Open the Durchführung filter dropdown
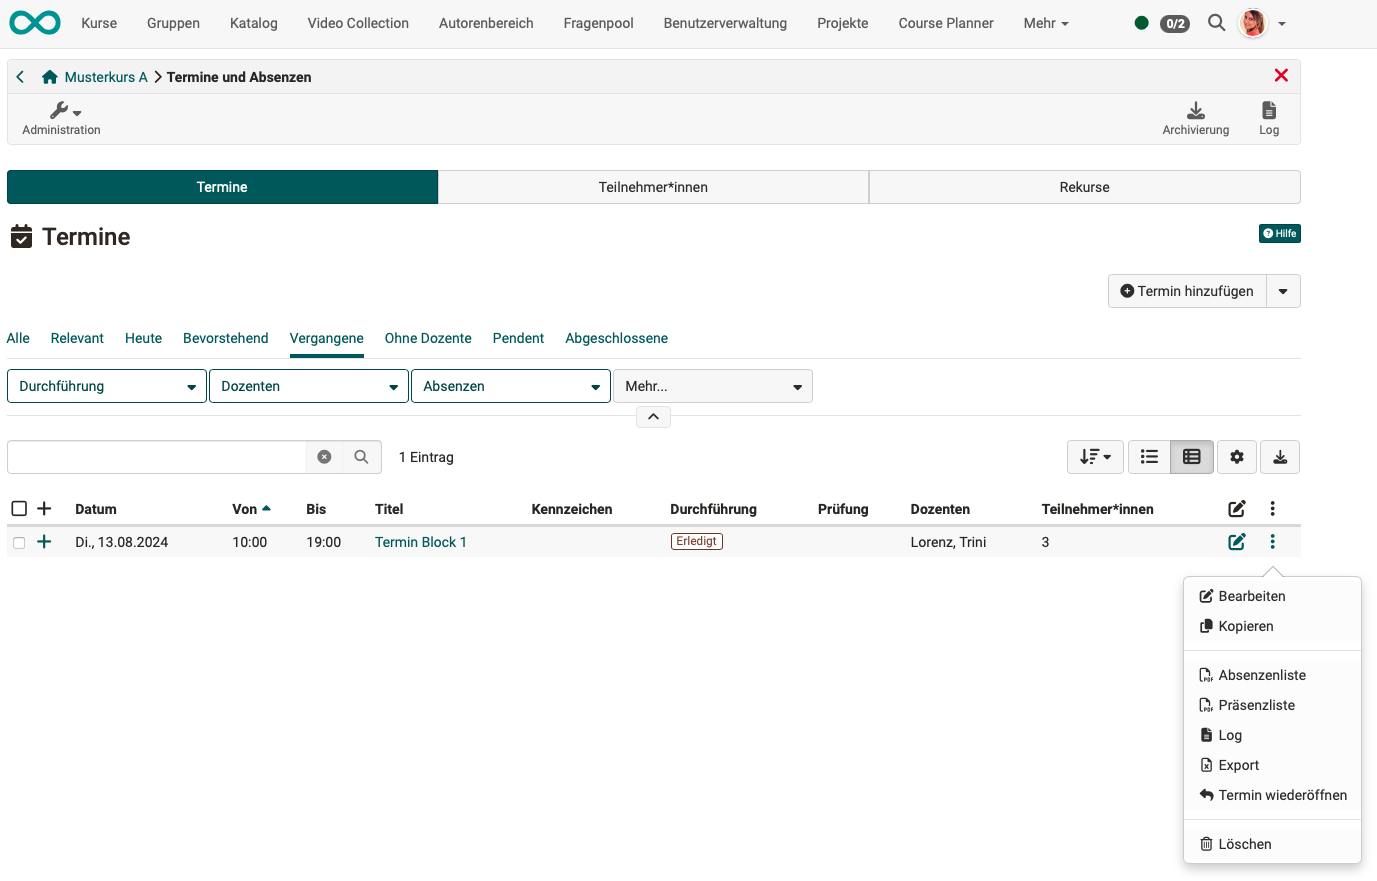Screen dimensions: 1377x881 107,386
